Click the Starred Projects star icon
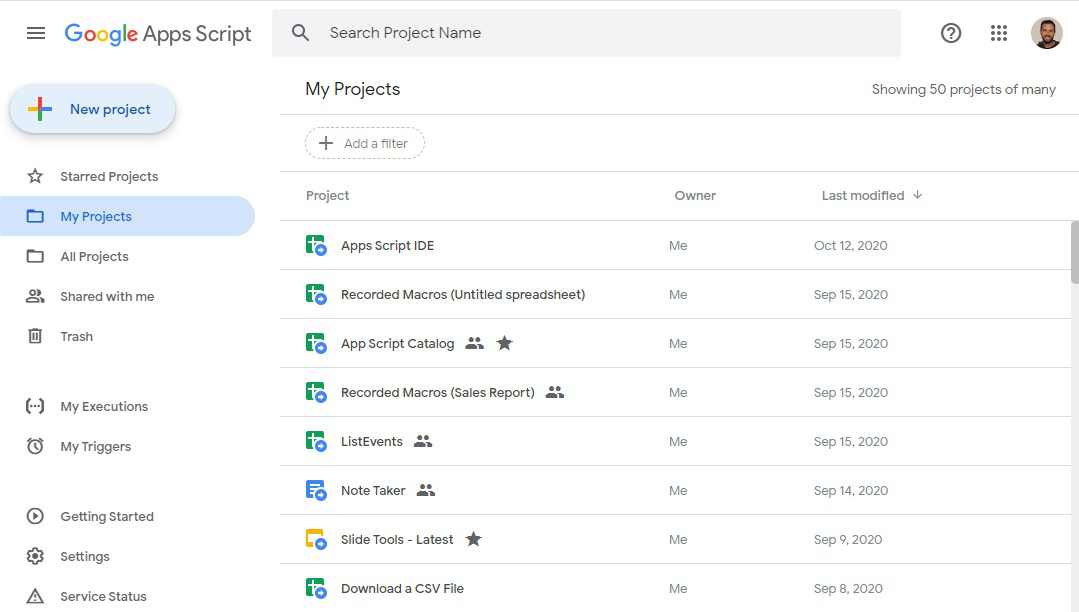Screen dimensions: 1079x612 click(35, 176)
